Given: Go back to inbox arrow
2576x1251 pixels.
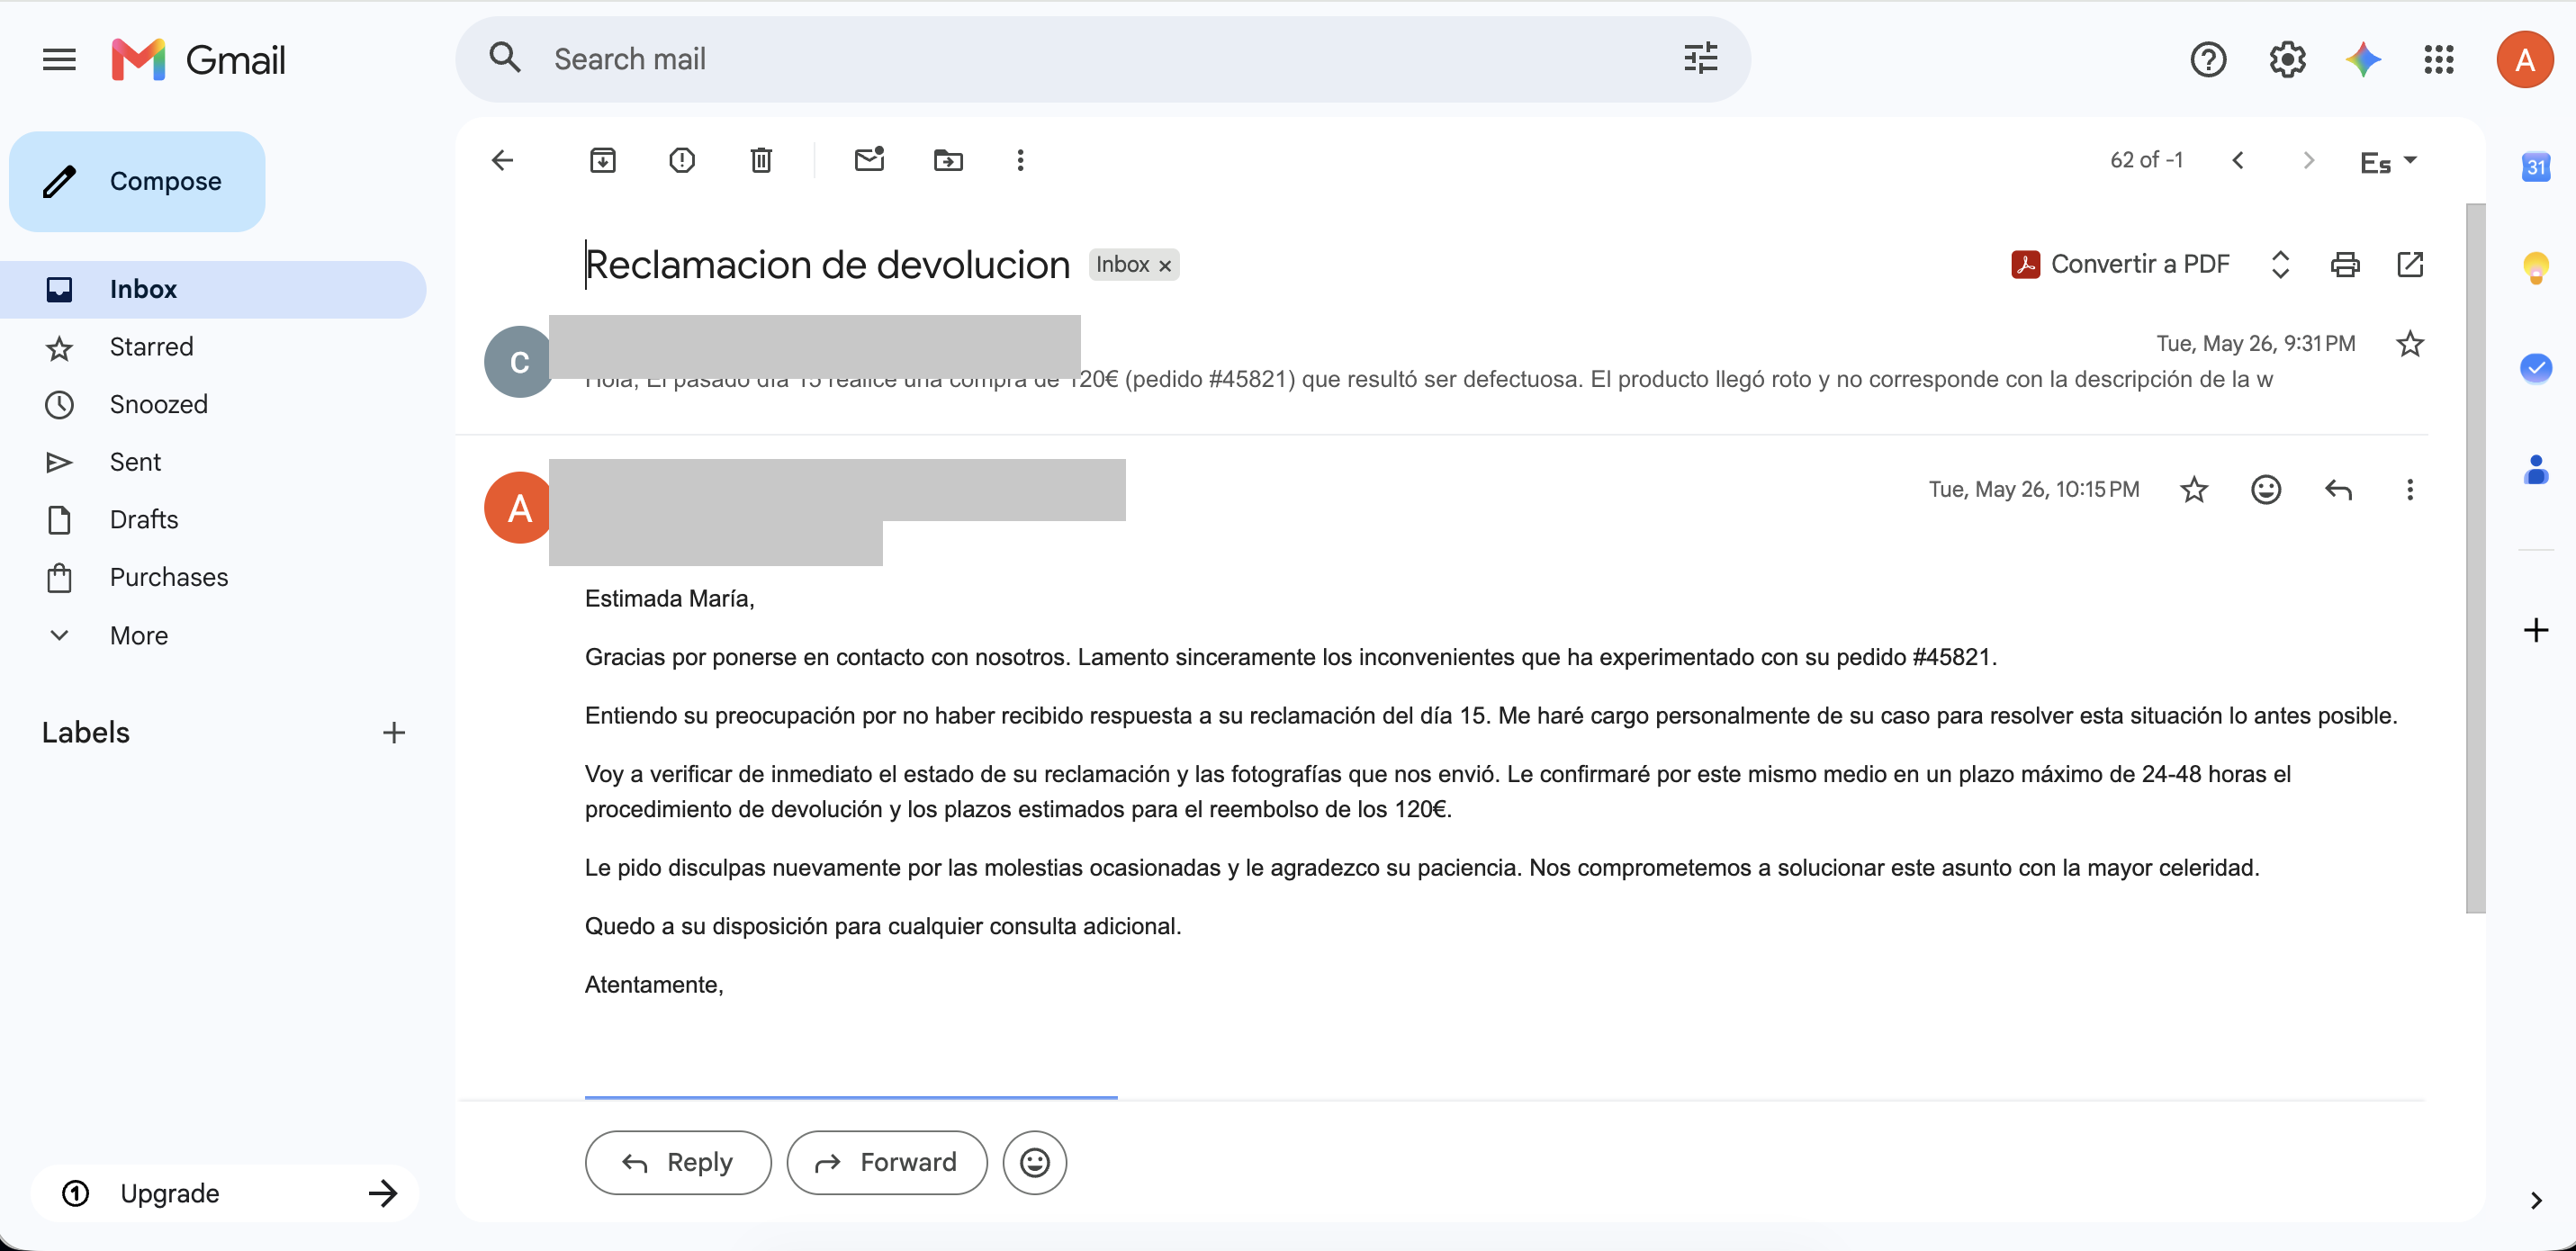Looking at the screenshot, I should [502, 160].
